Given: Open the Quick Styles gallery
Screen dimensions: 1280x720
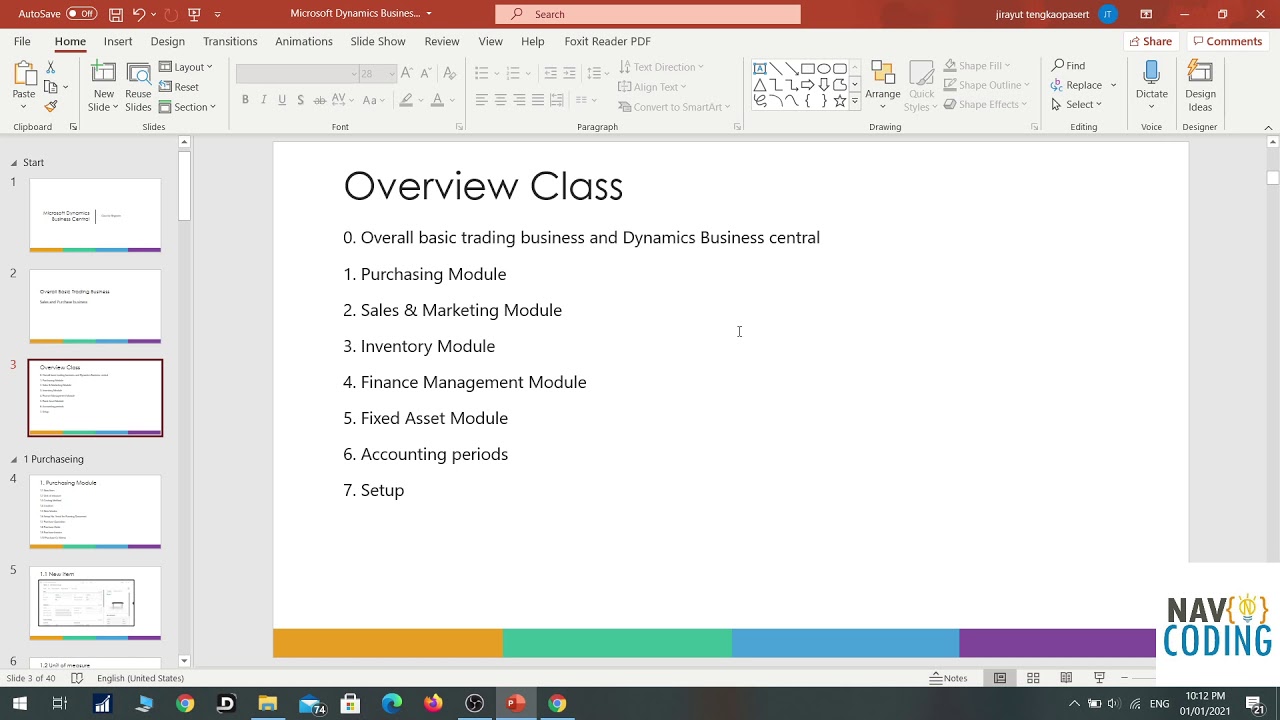Looking at the screenshot, I should point(921,87).
